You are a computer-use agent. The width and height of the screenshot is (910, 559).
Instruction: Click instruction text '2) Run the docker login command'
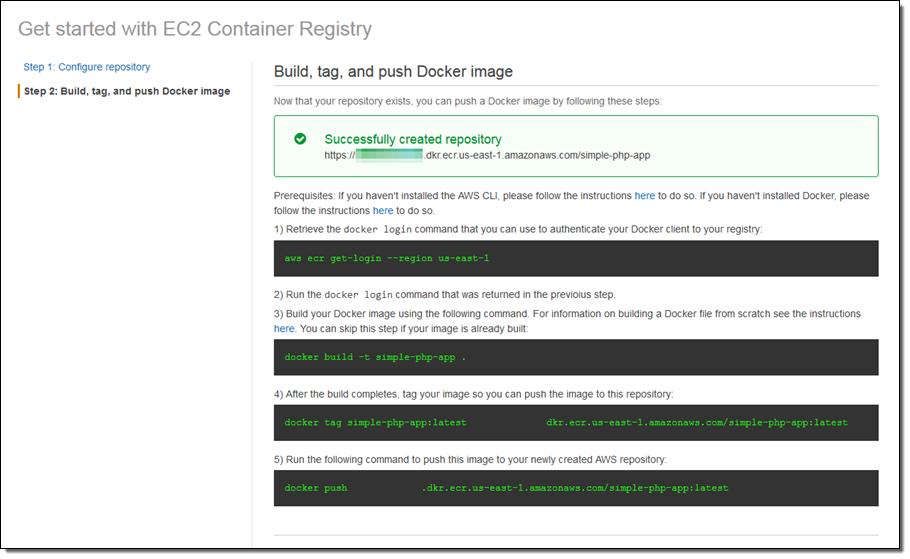point(445,295)
